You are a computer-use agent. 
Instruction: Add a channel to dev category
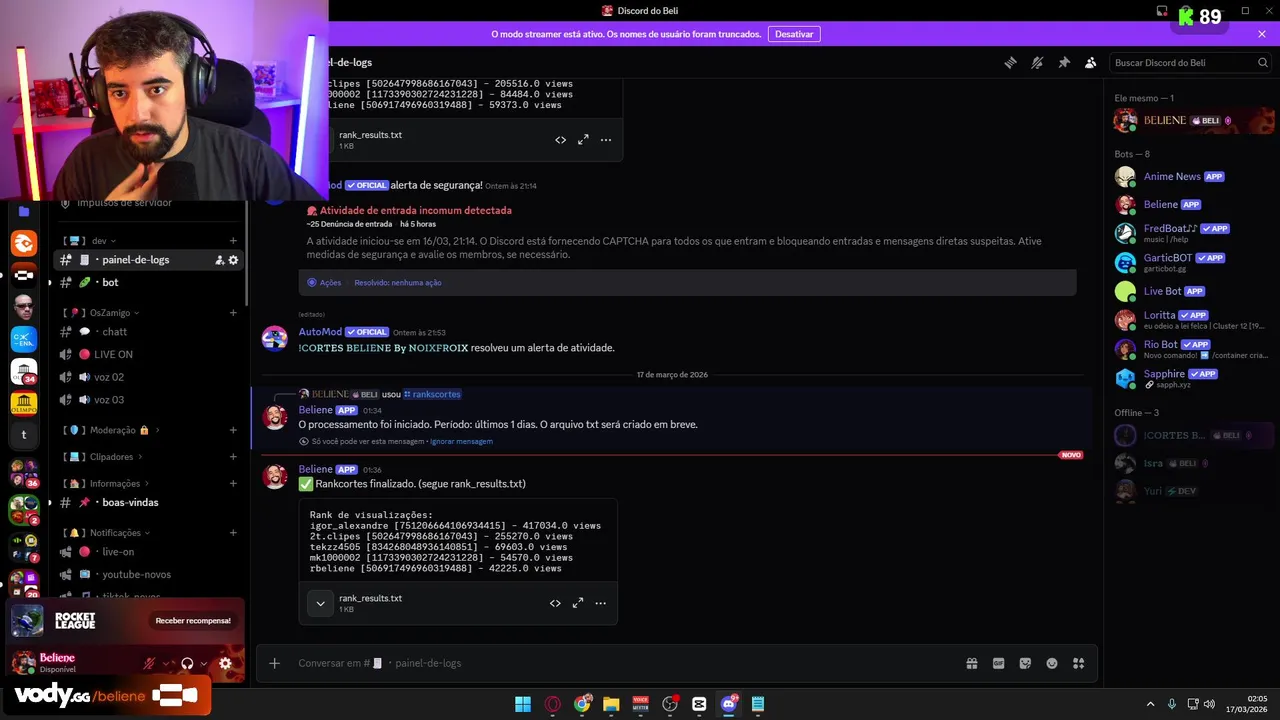[x=233, y=241]
